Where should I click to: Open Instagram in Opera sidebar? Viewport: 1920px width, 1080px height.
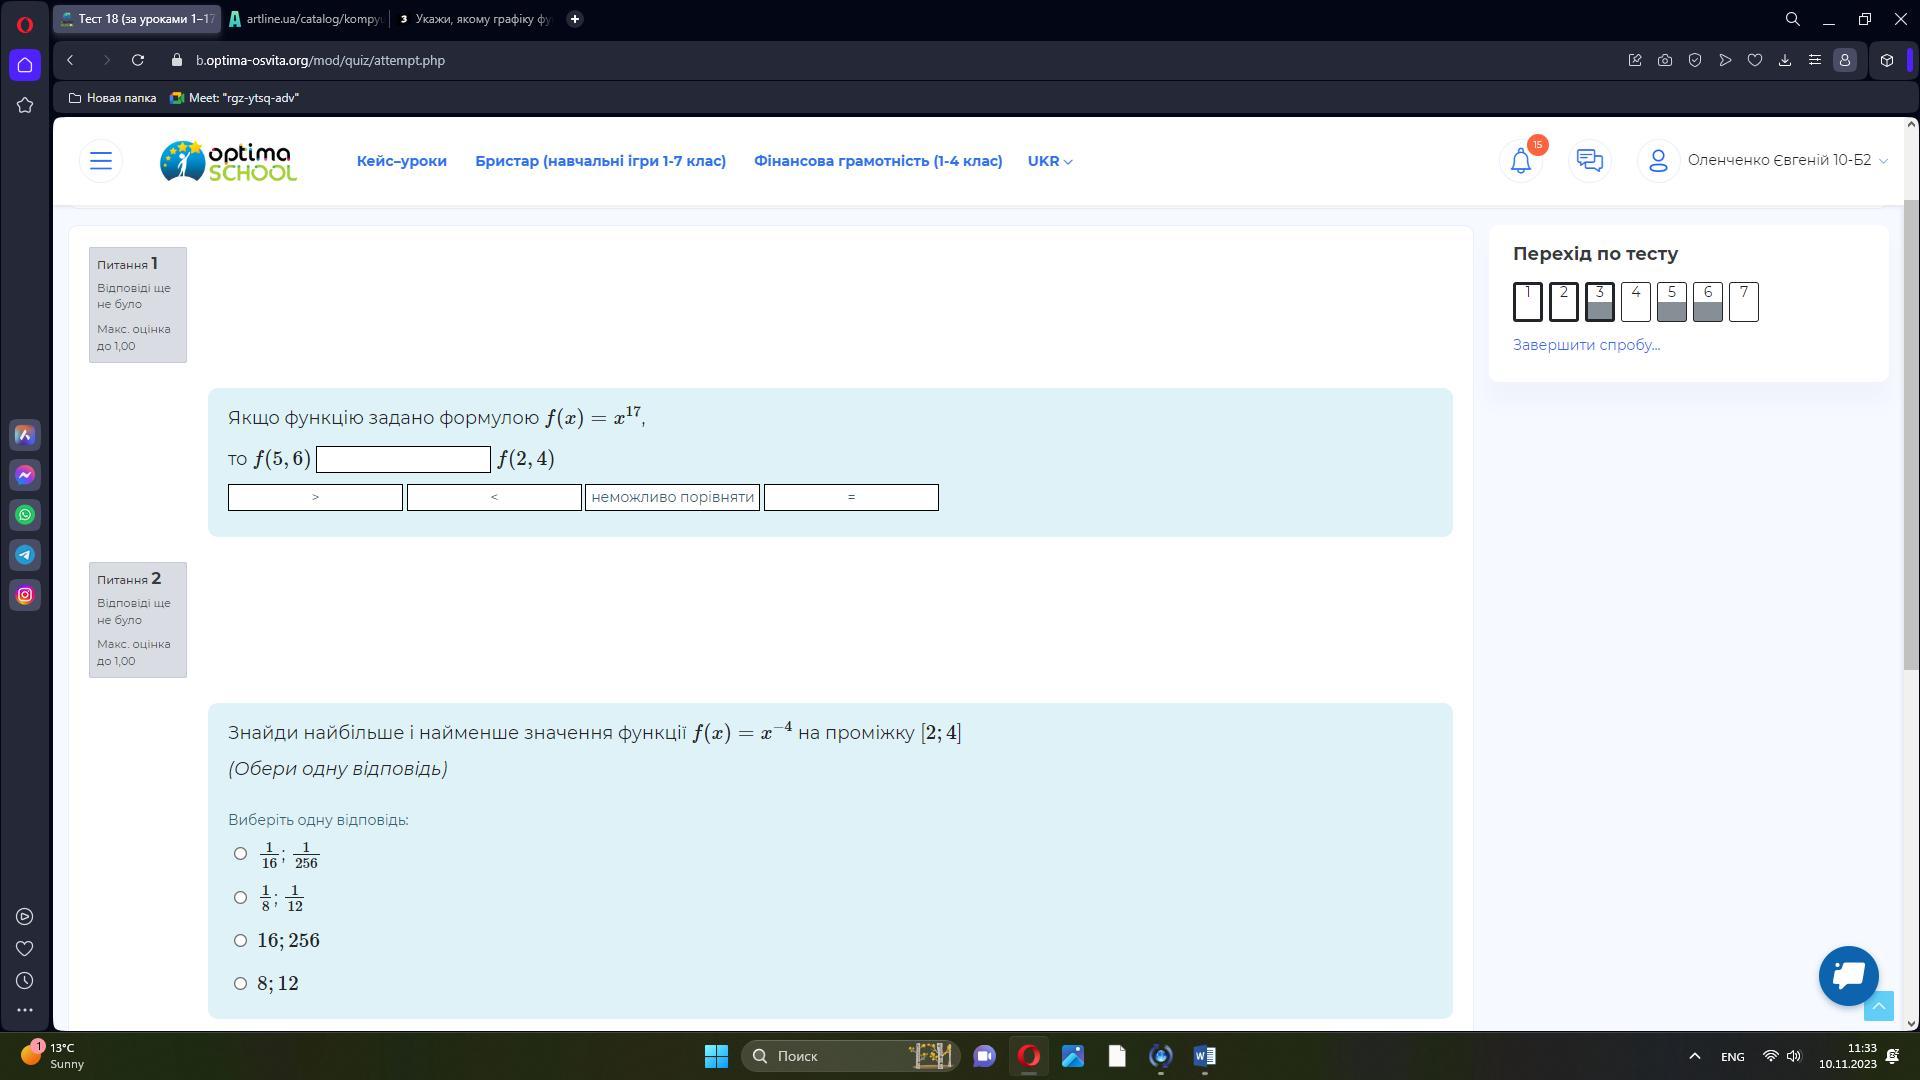(25, 595)
